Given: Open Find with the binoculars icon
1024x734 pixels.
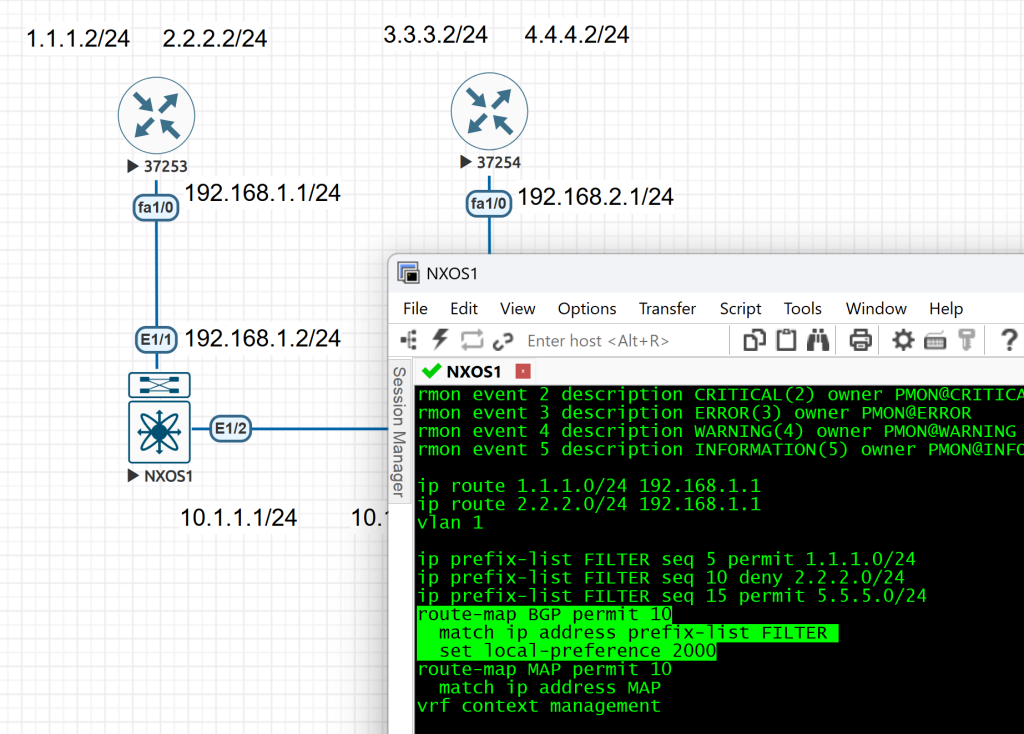Looking at the screenshot, I should click(818, 340).
